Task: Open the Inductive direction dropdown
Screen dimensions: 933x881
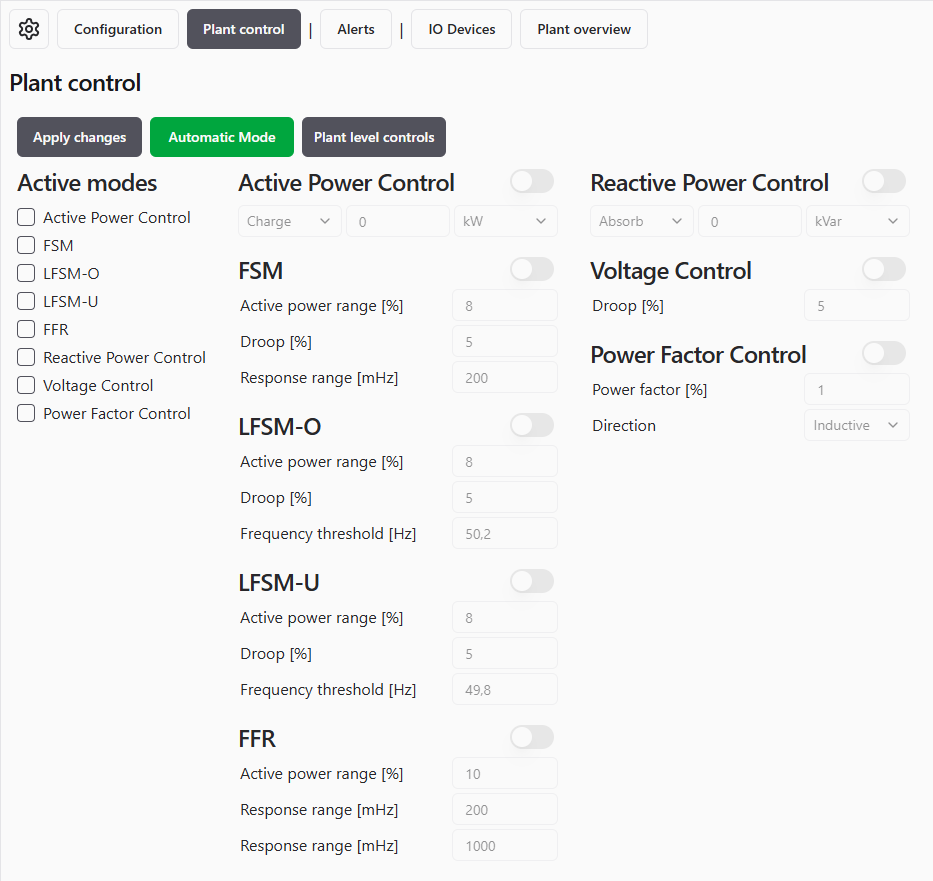Action: tap(857, 425)
